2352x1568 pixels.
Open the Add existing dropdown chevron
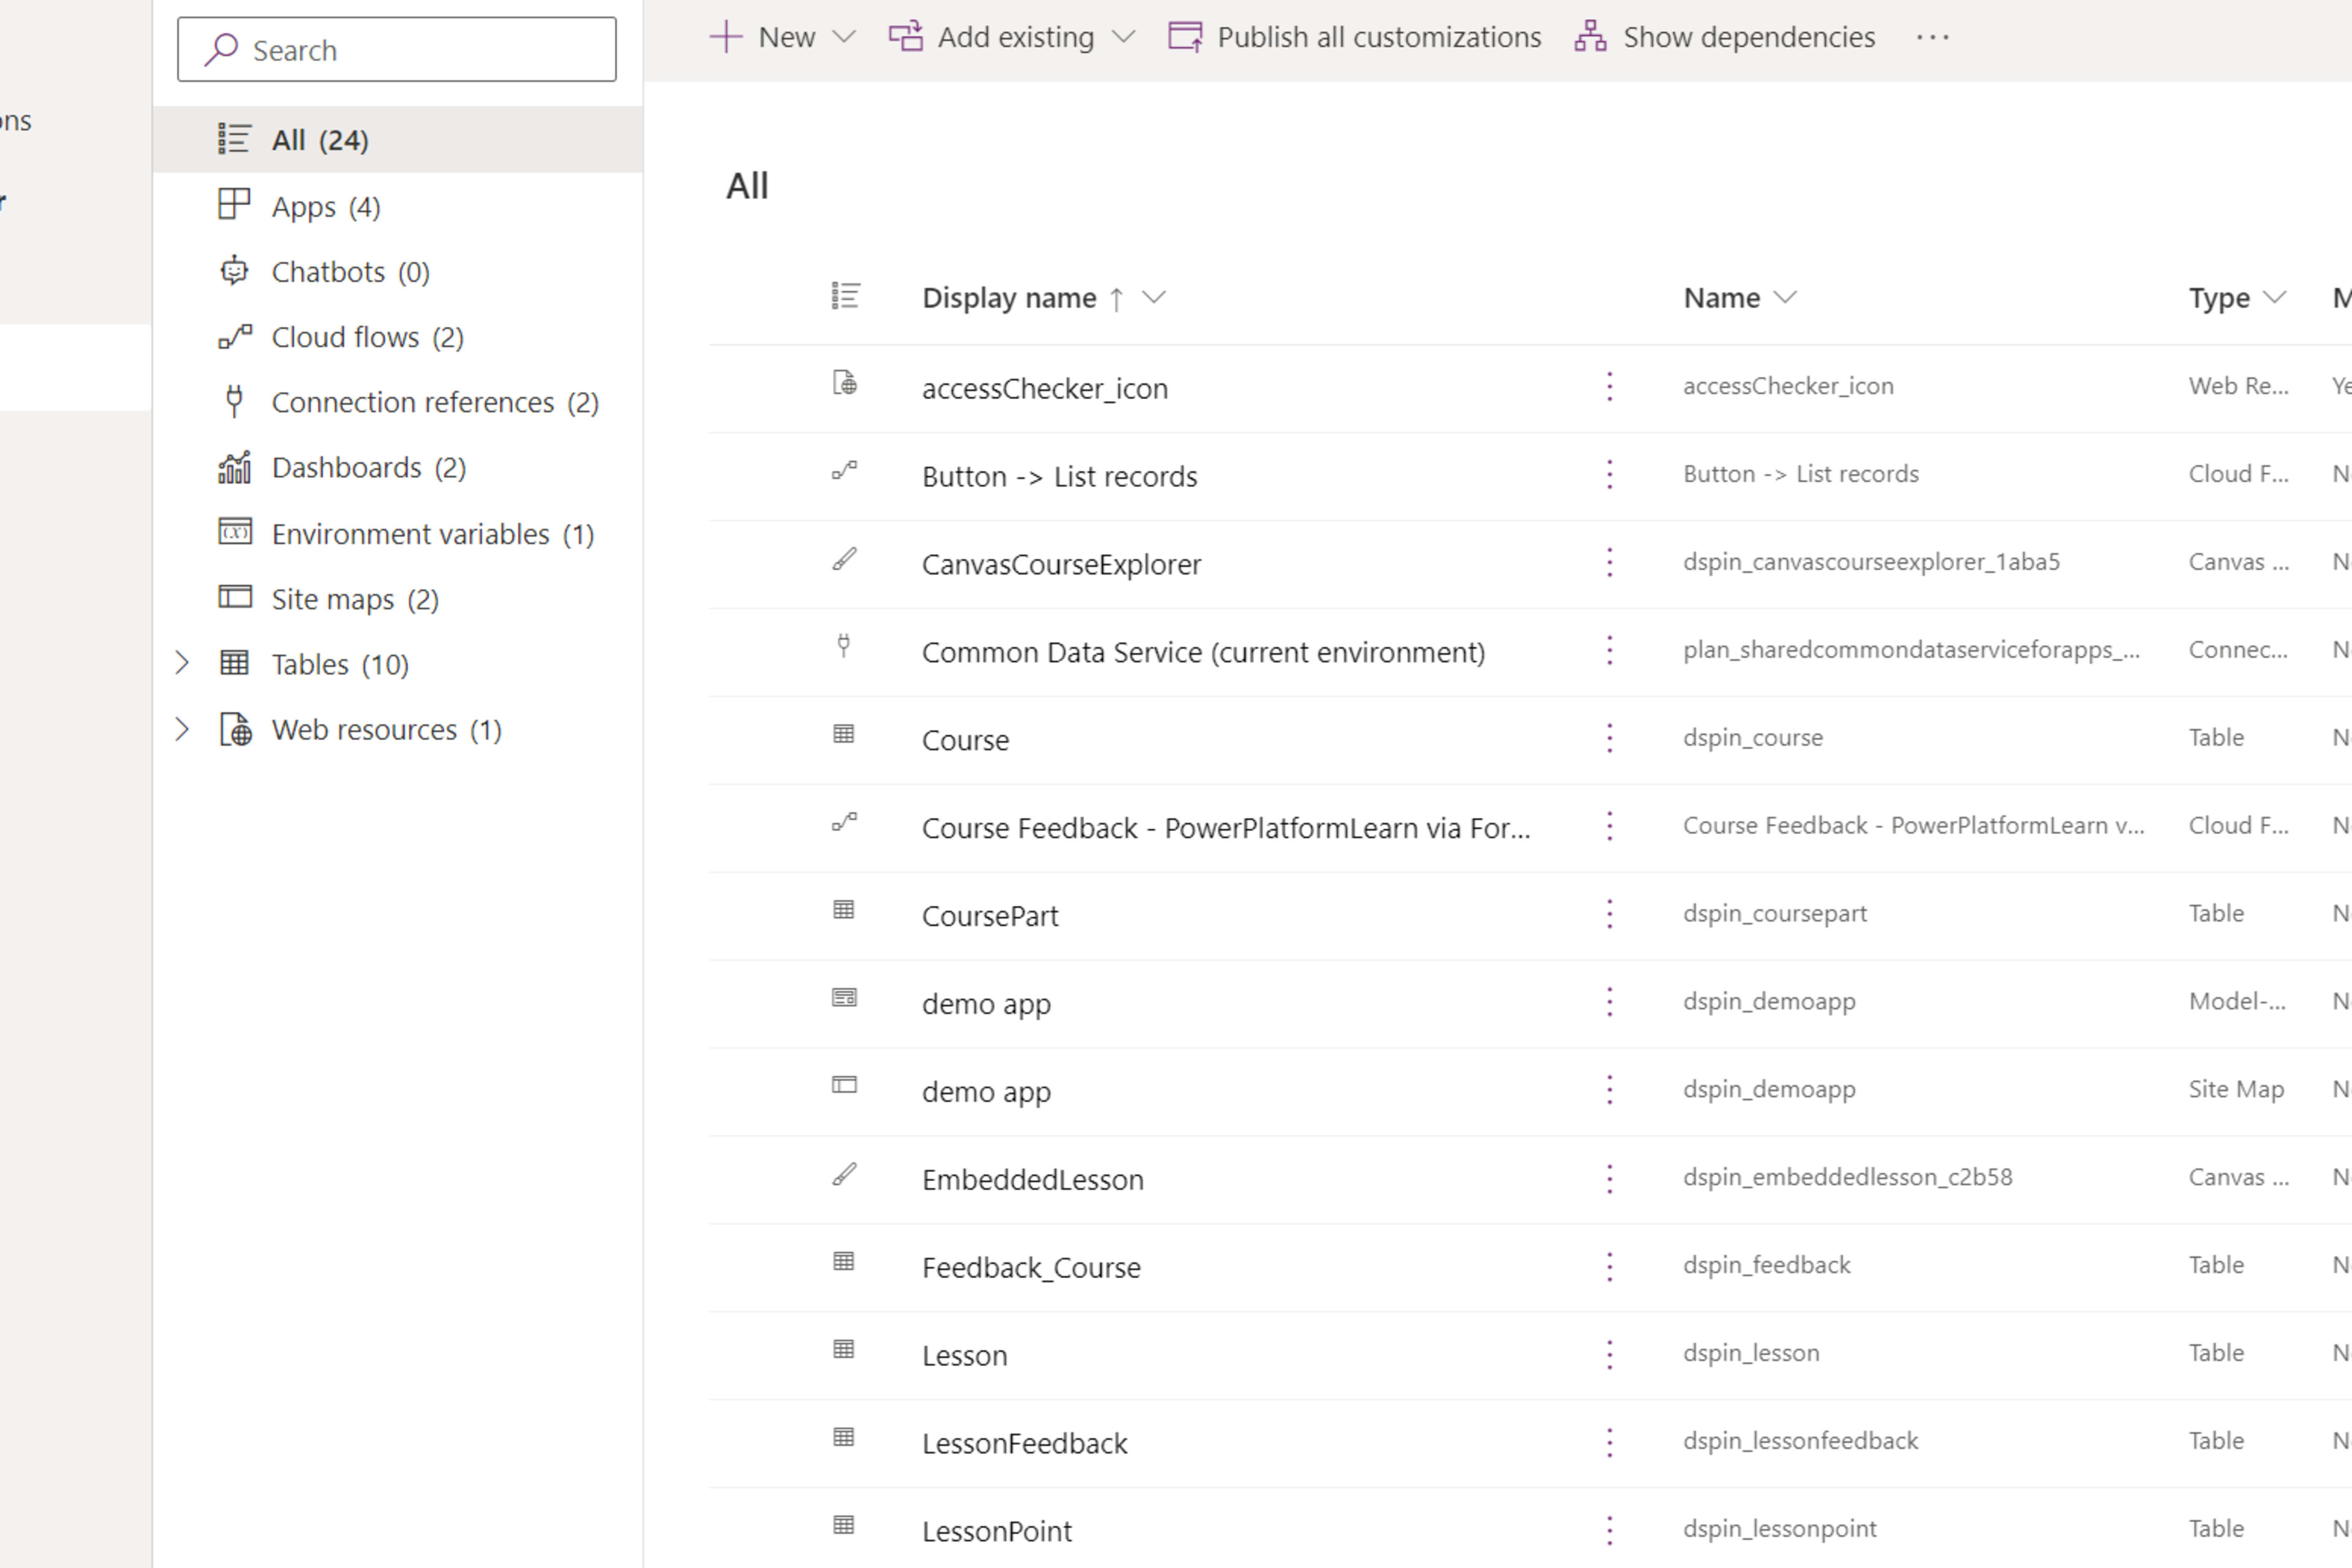click(1124, 37)
